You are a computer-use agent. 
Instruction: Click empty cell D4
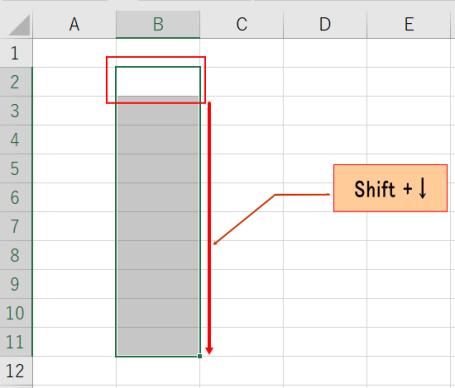click(x=325, y=140)
